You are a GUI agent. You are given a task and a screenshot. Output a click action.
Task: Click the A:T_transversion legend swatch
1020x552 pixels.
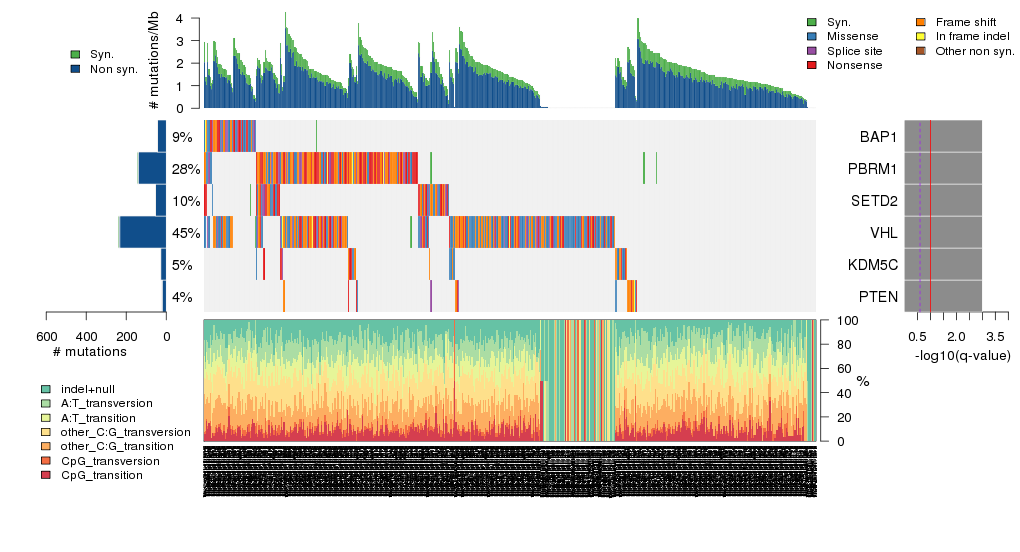click(46, 403)
